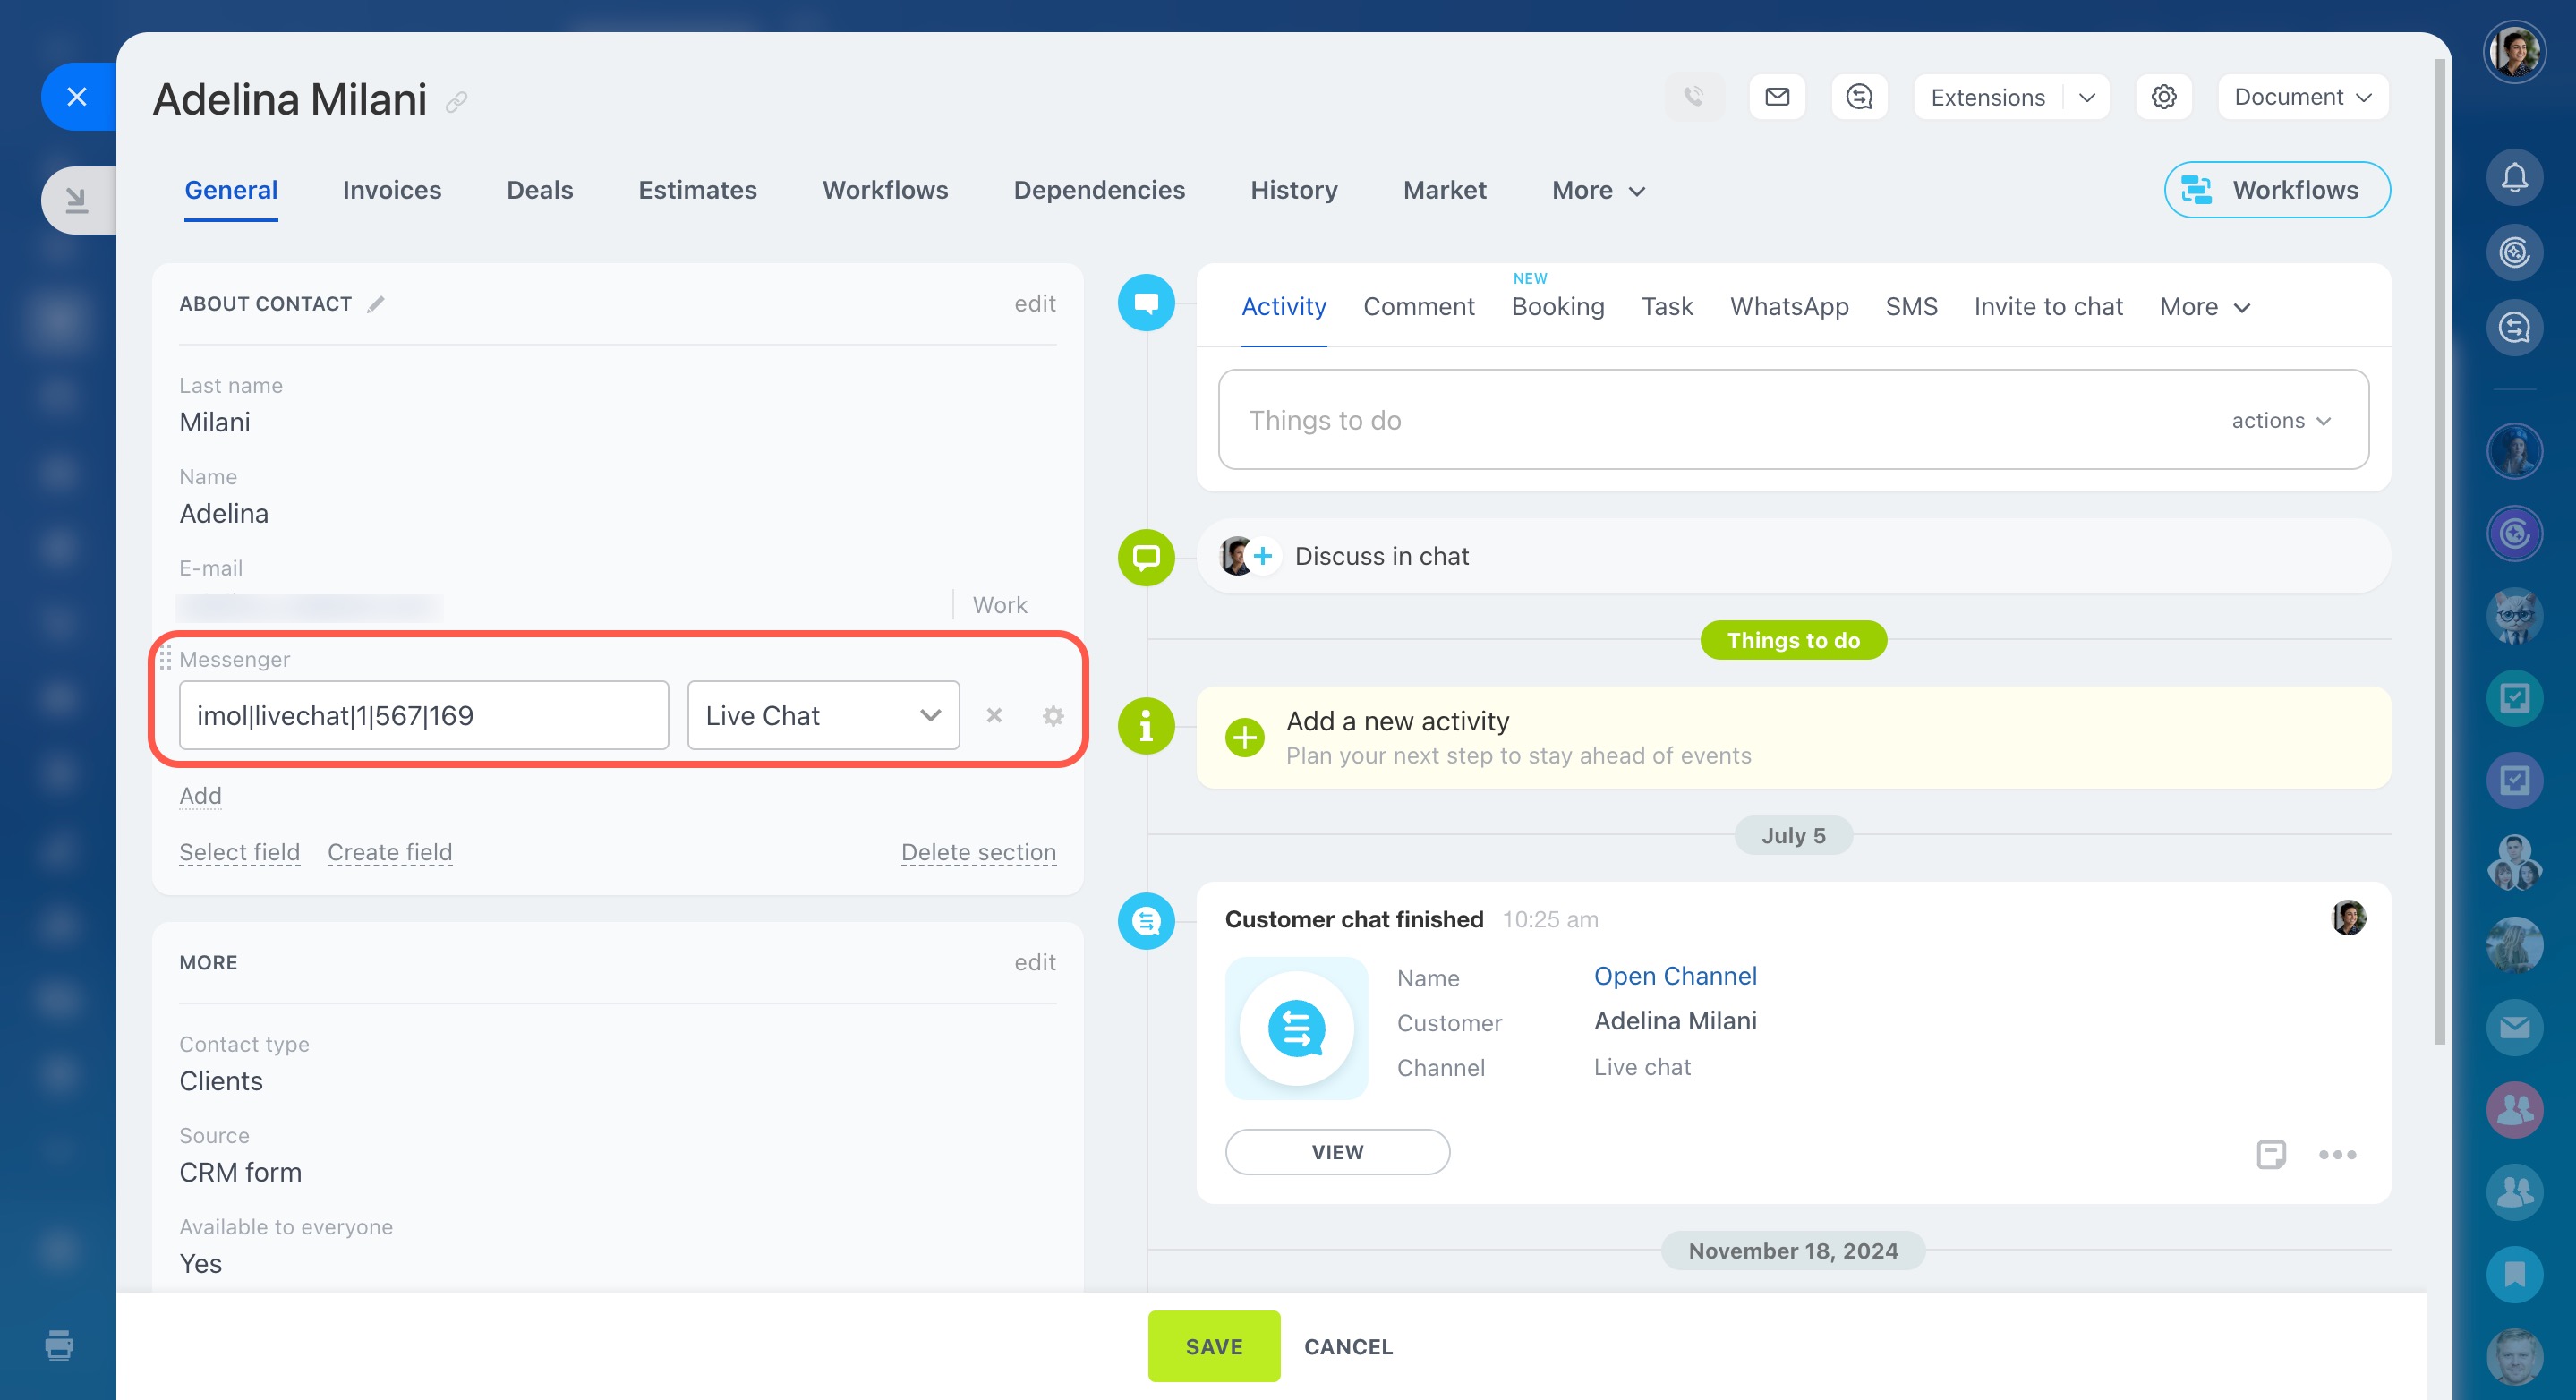
Task: Click the notifications bell in right sidebar
Action: coord(2514,178)
